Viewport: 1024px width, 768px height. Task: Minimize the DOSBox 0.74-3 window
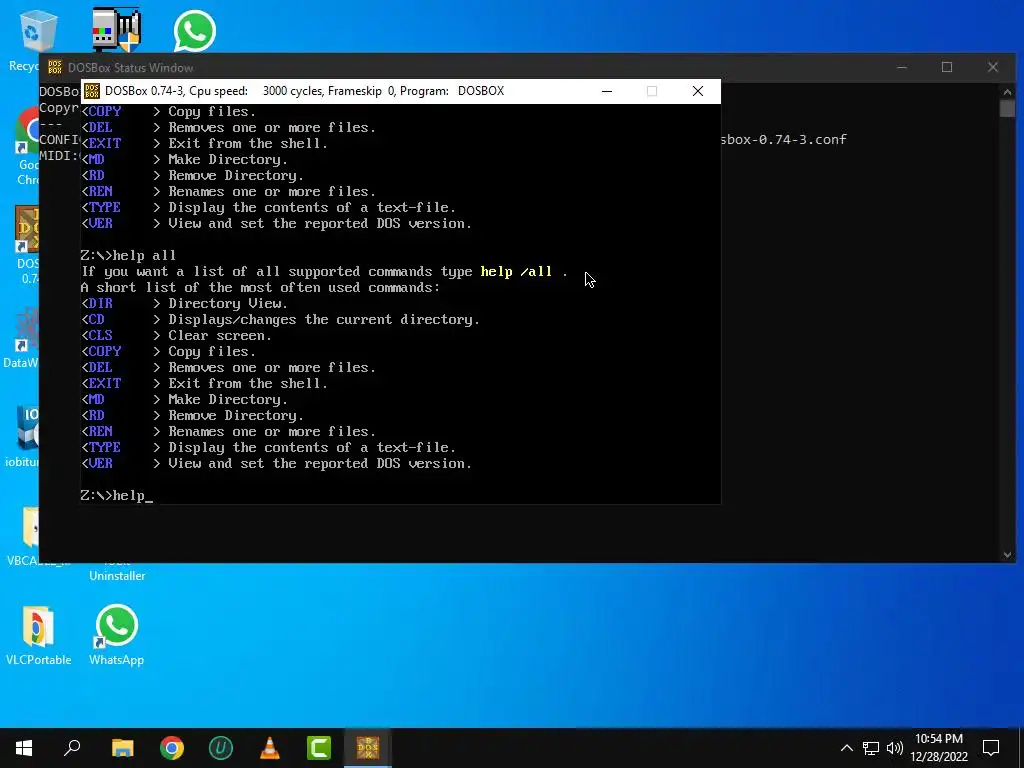coord(607,91)
